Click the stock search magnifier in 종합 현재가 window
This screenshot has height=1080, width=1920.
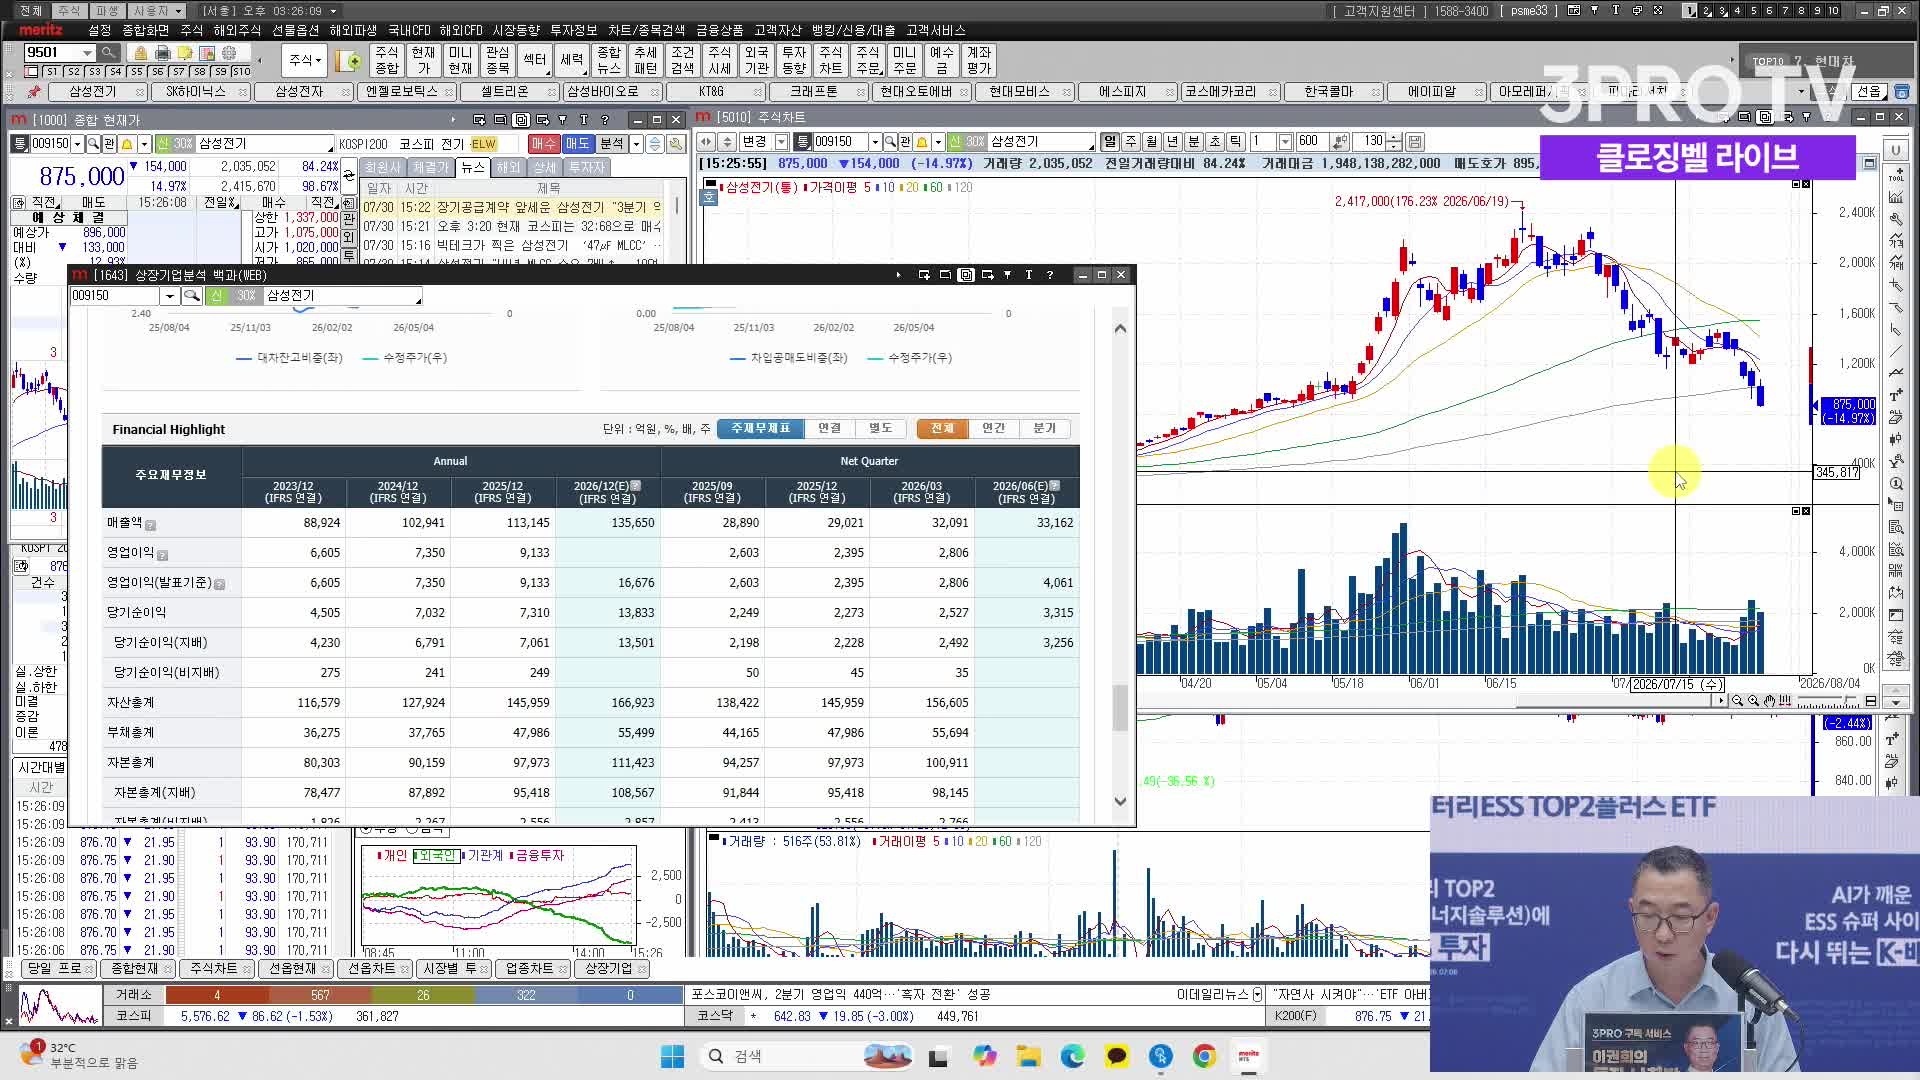93,144
